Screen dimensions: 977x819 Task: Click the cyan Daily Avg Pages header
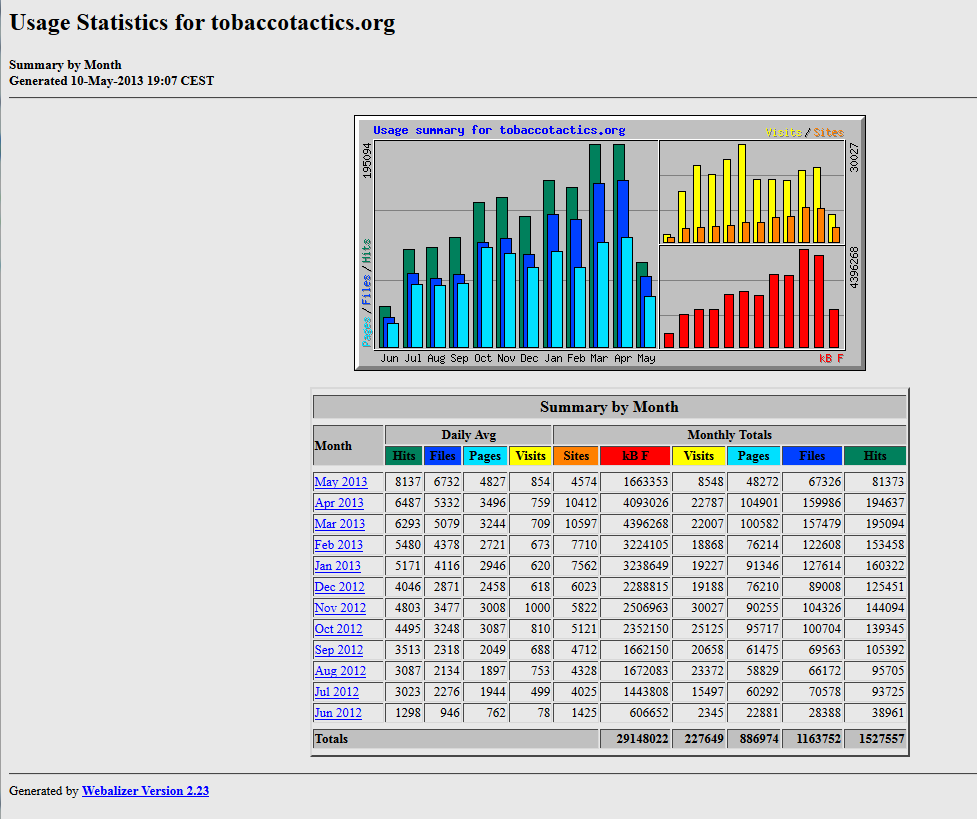[485, 456]
